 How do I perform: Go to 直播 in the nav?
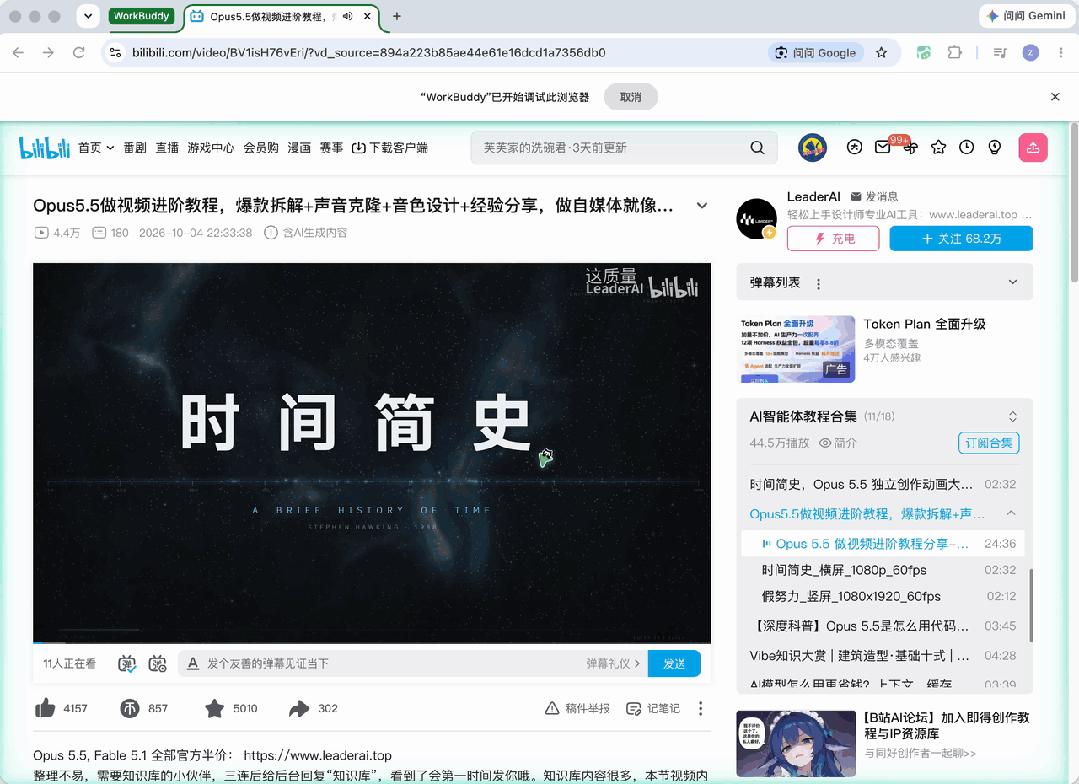(167, 147)
